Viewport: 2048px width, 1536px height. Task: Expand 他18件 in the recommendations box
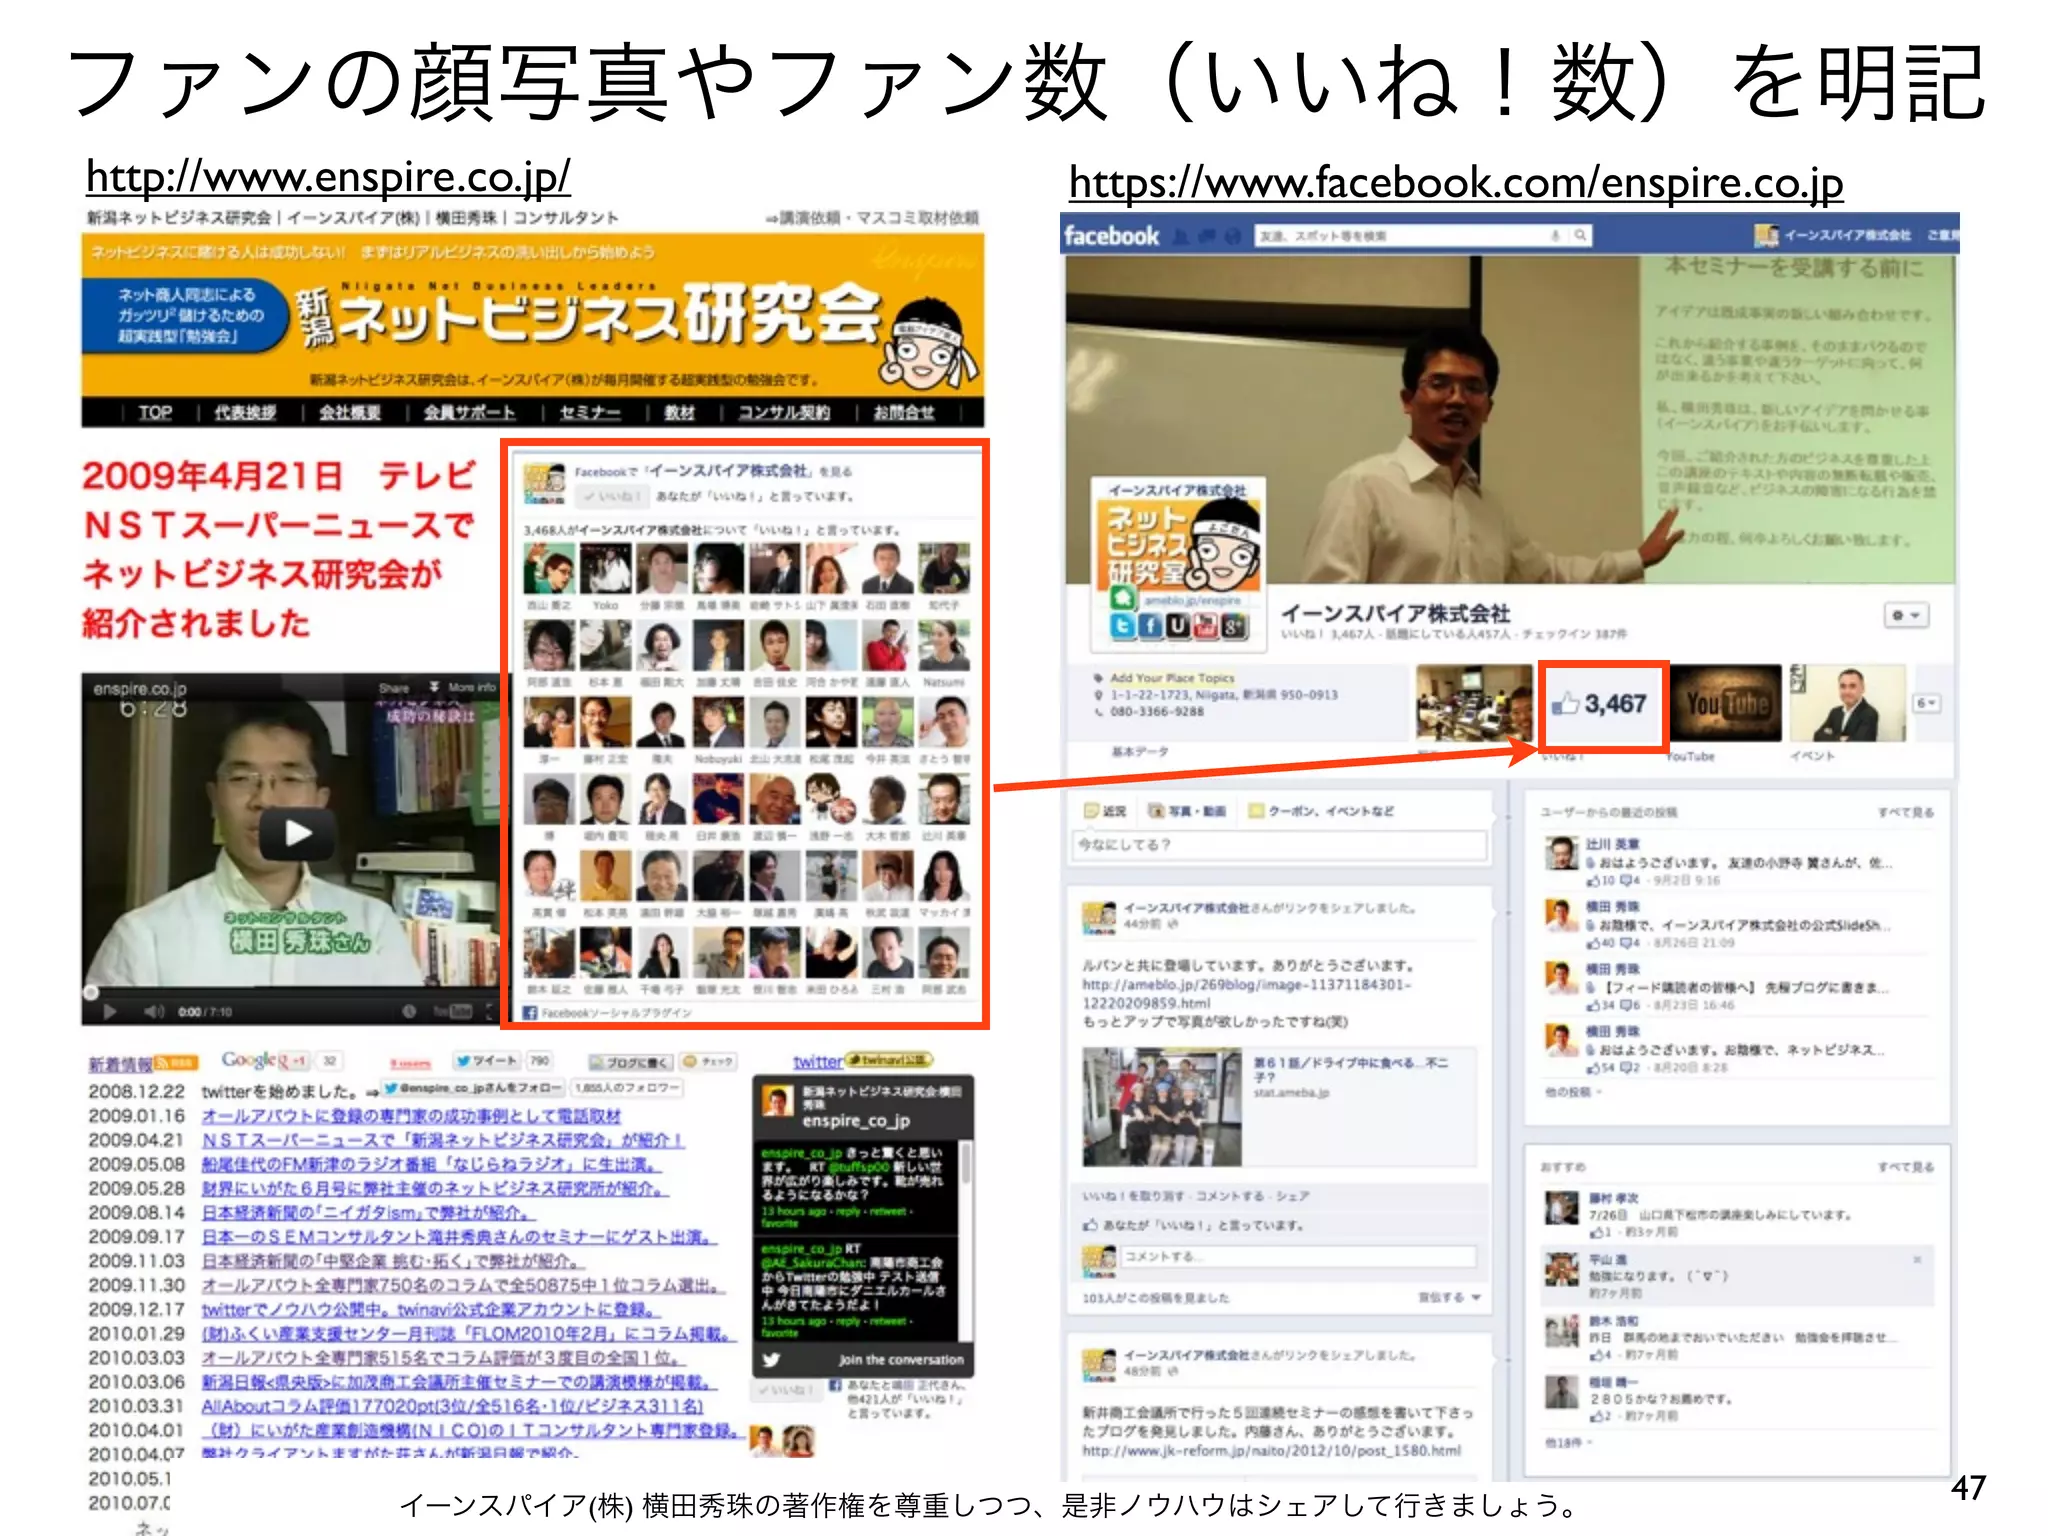(1570, 1443)
